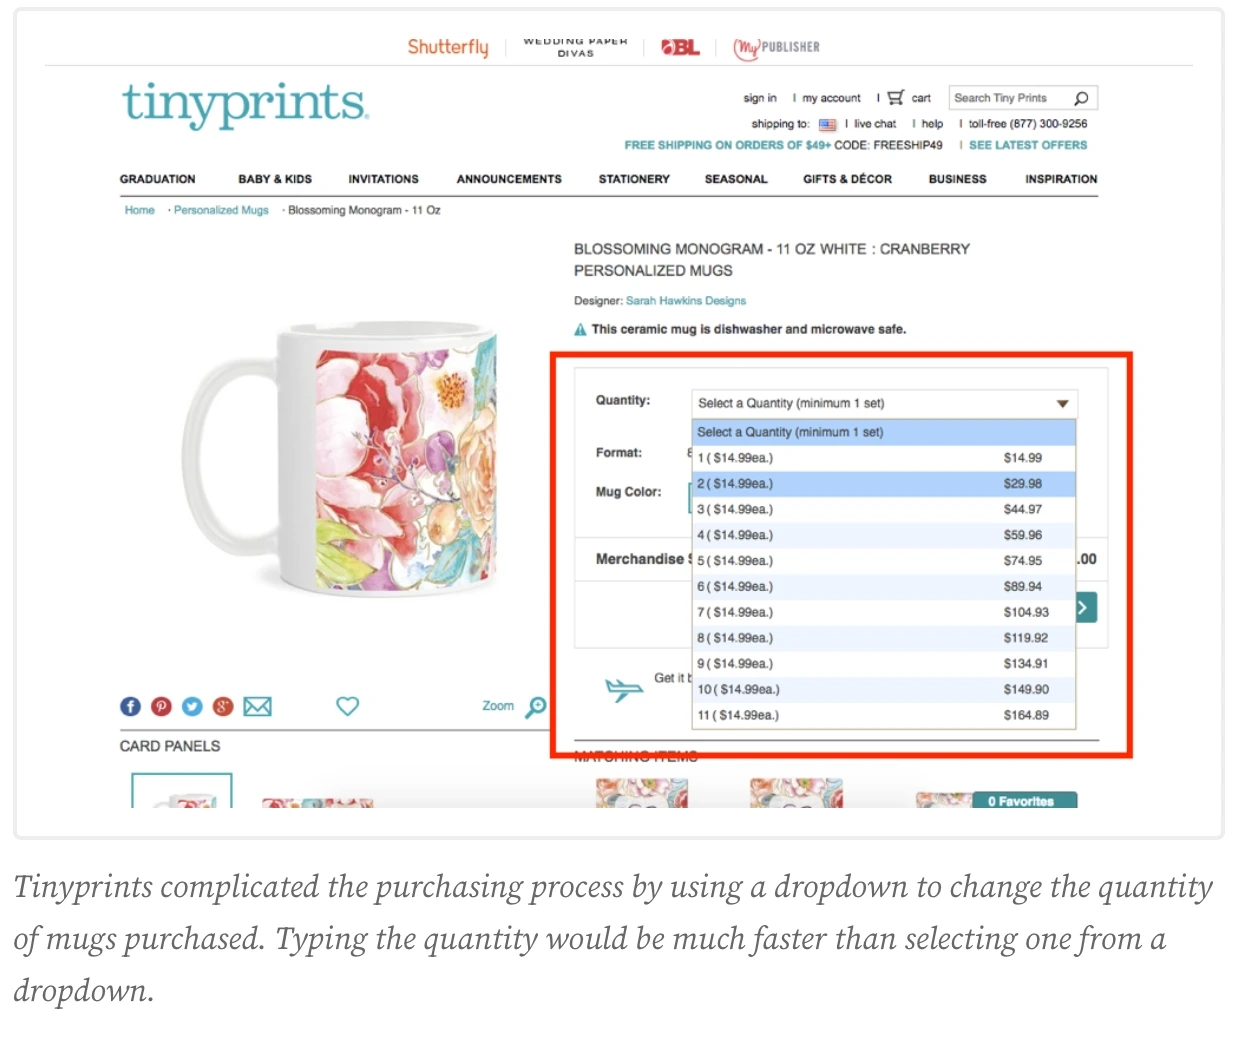The width and height of the screenshot is (1240, 1048).
Task: Open the Invitations menu
Action: [x=383, y=179]
